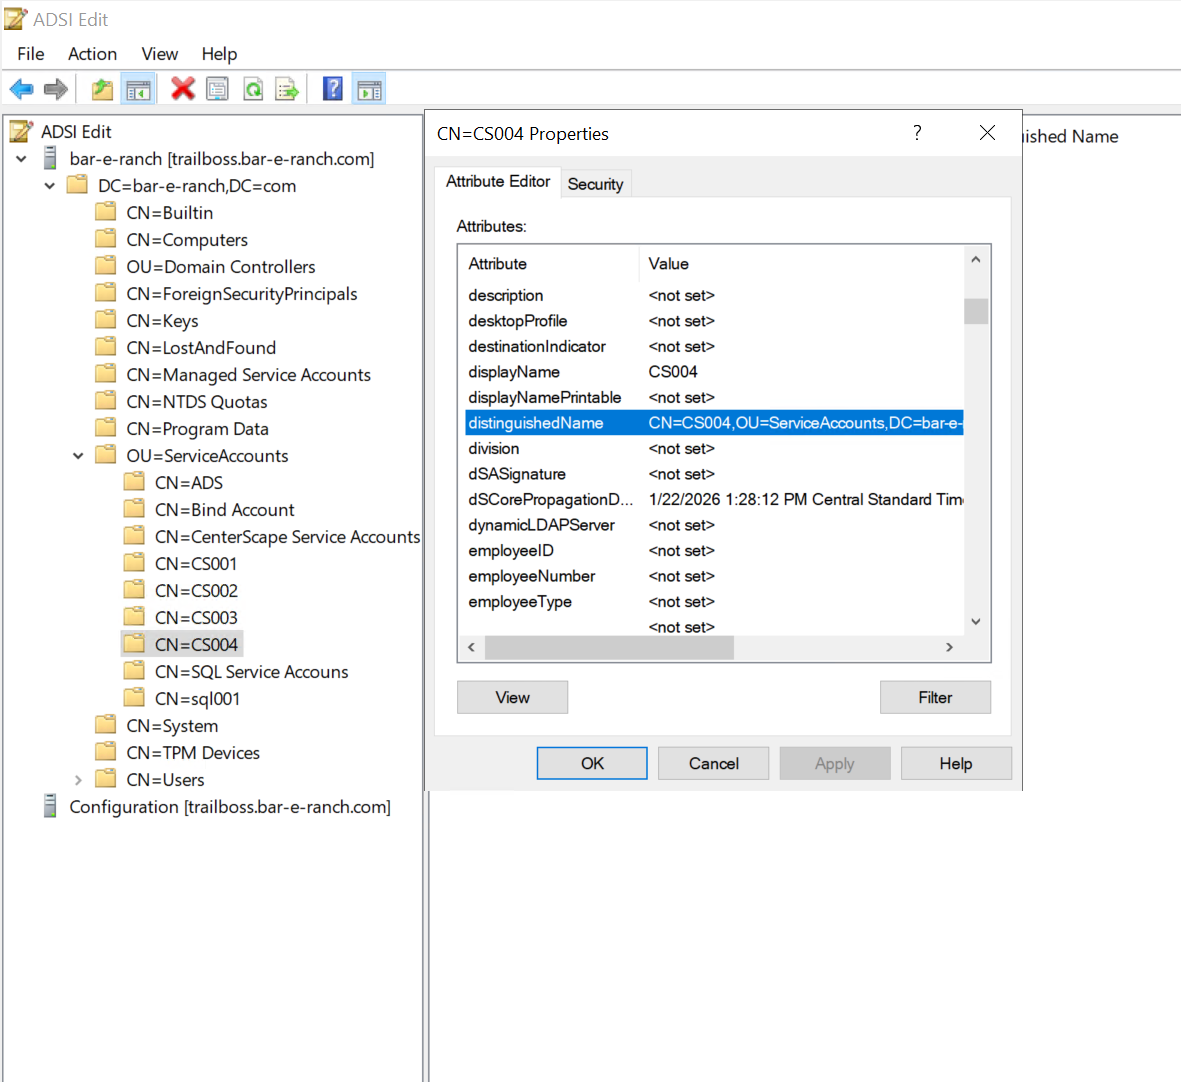The width and height of the screenshot is (1181, 1082).
Task: Select CN=CenterScape Service Accounts tree item
Action: (287, 537)
